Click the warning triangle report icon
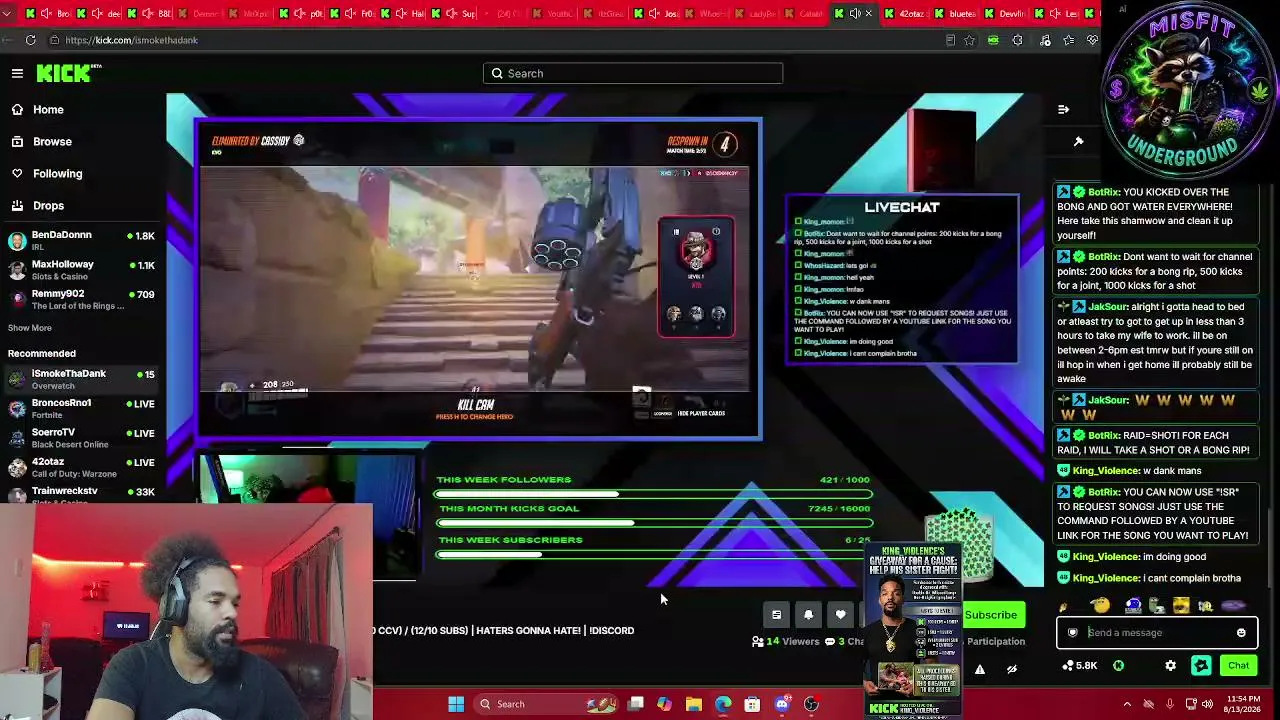 tap(980, 670)
